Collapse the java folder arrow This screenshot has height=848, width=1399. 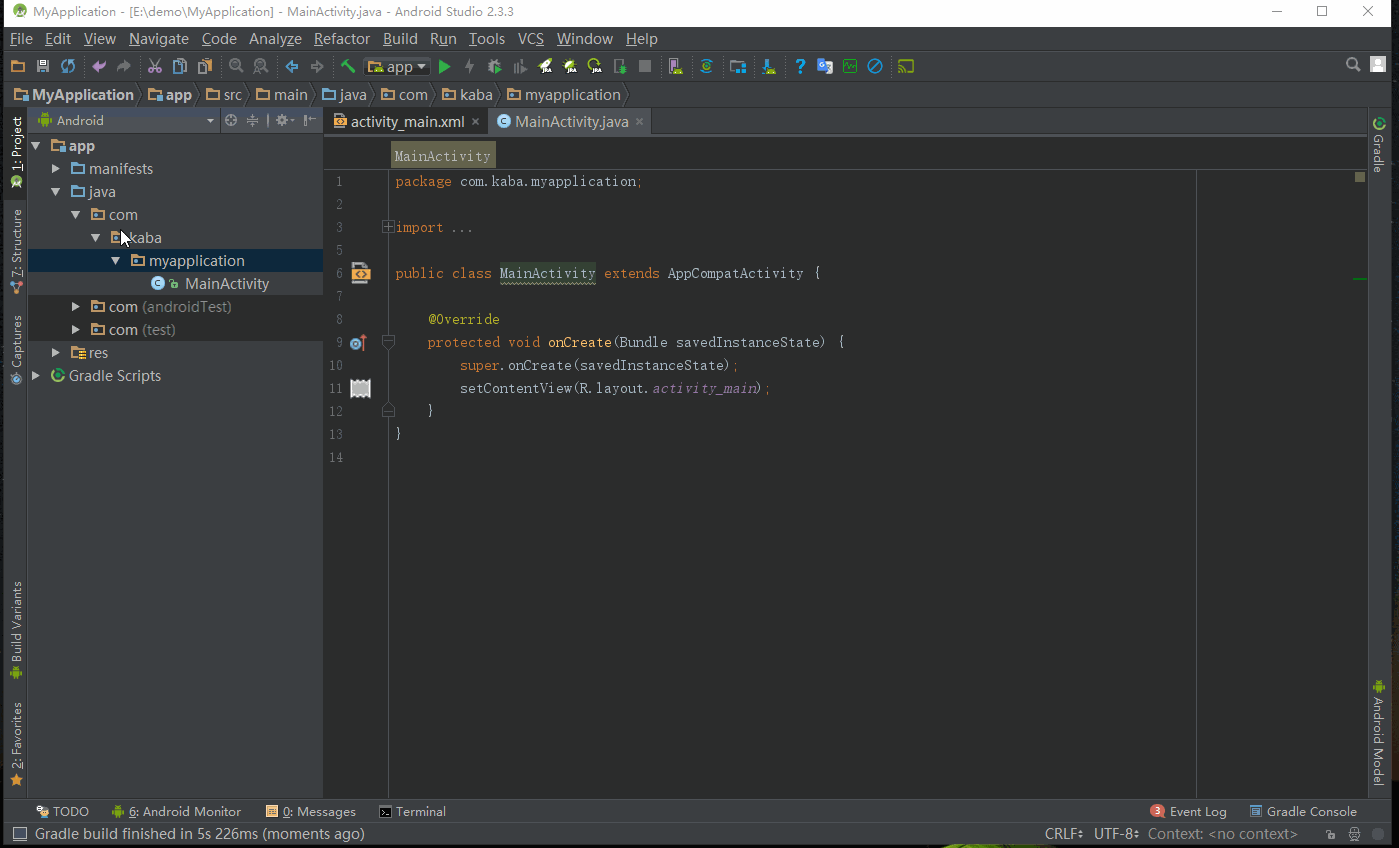point(56,192)
